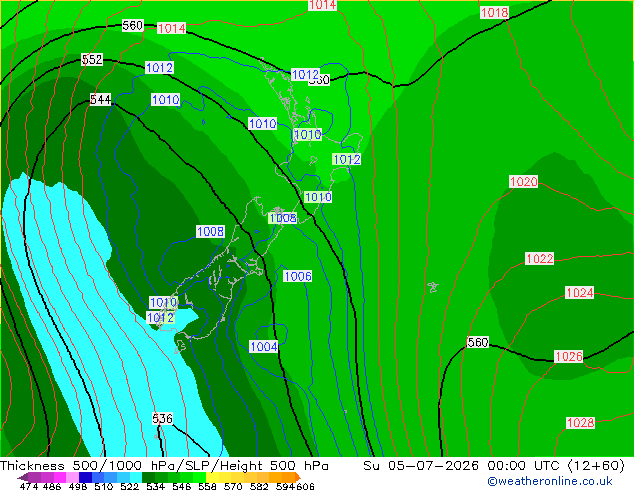This screenshot has width=634, height=490.
Task: Click the 552 height contour label
Action: click(92, 59)
